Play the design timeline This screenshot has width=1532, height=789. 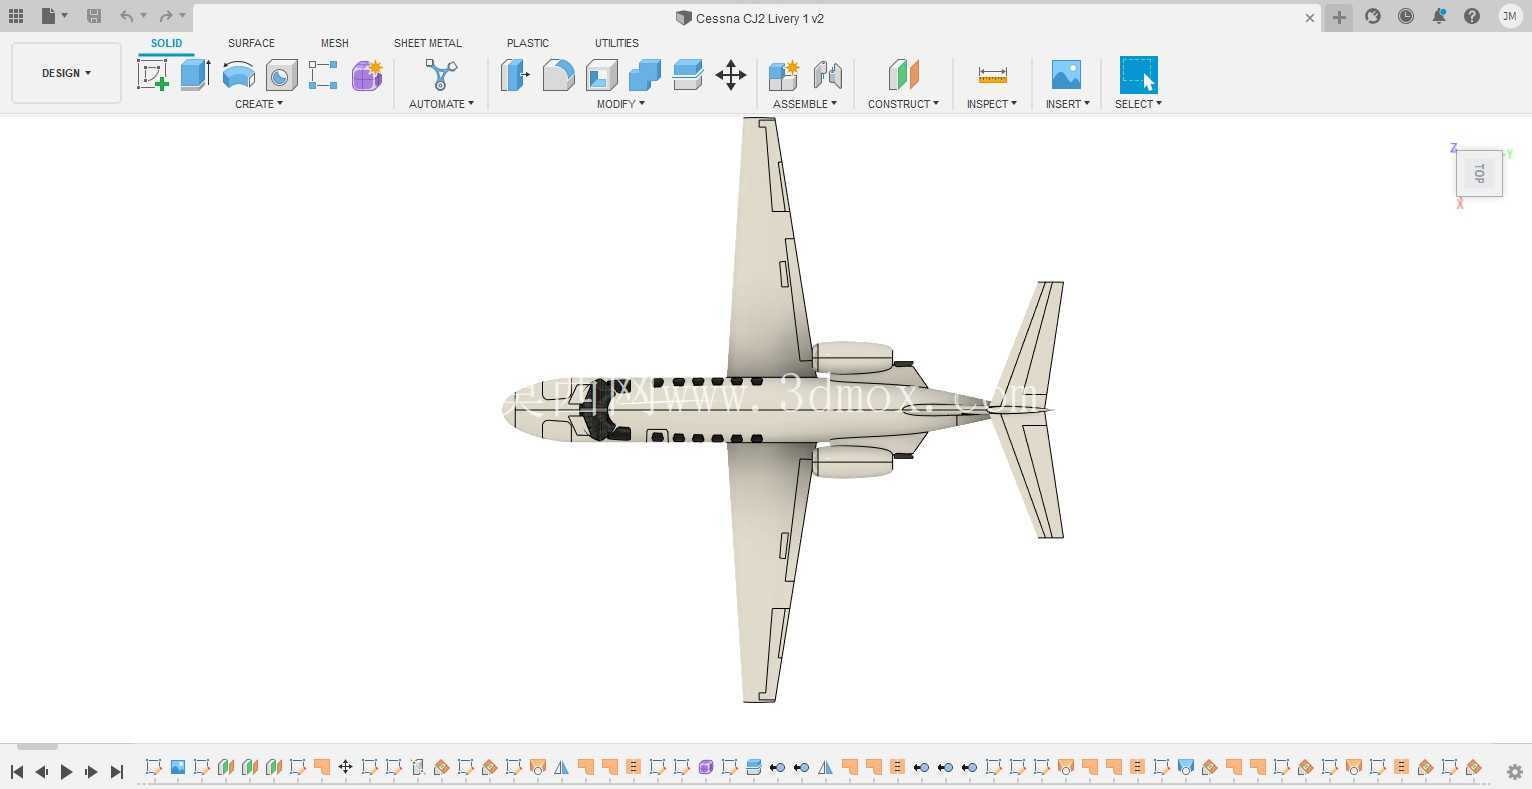click(66, 771)
